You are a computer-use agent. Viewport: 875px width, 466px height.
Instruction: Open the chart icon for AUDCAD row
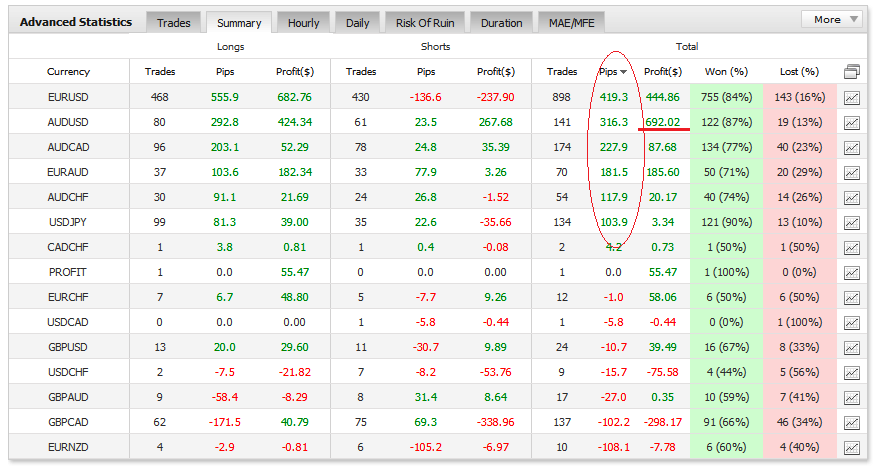pyautogui.click(x=852, y=148)
